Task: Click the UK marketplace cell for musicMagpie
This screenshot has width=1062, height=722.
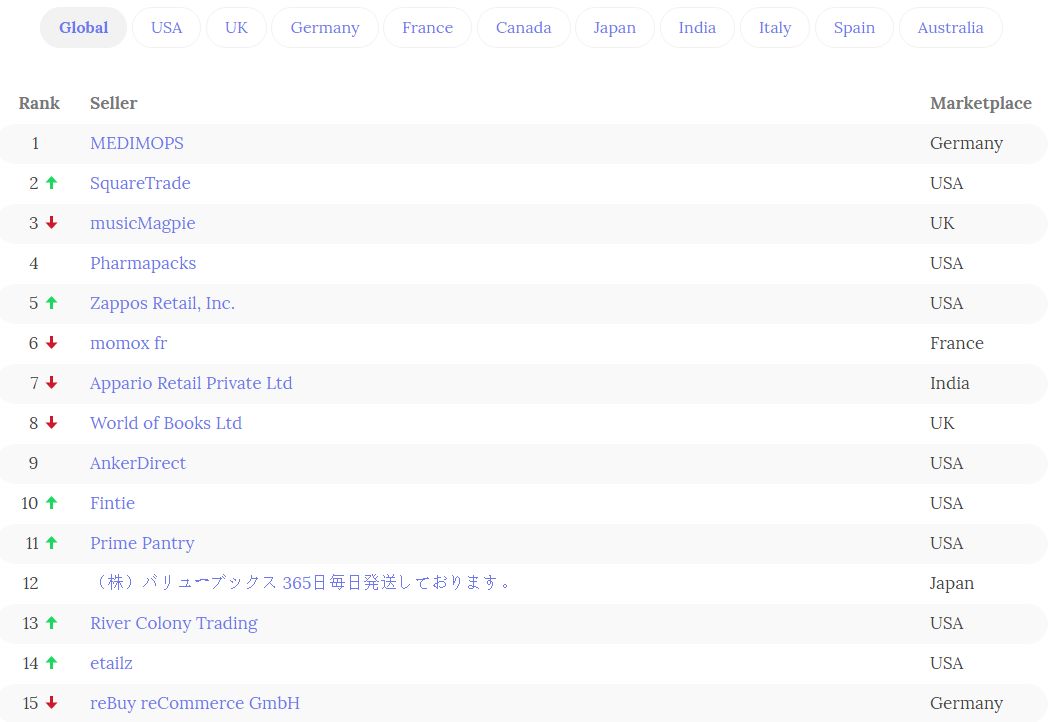Action: (942, 224)
